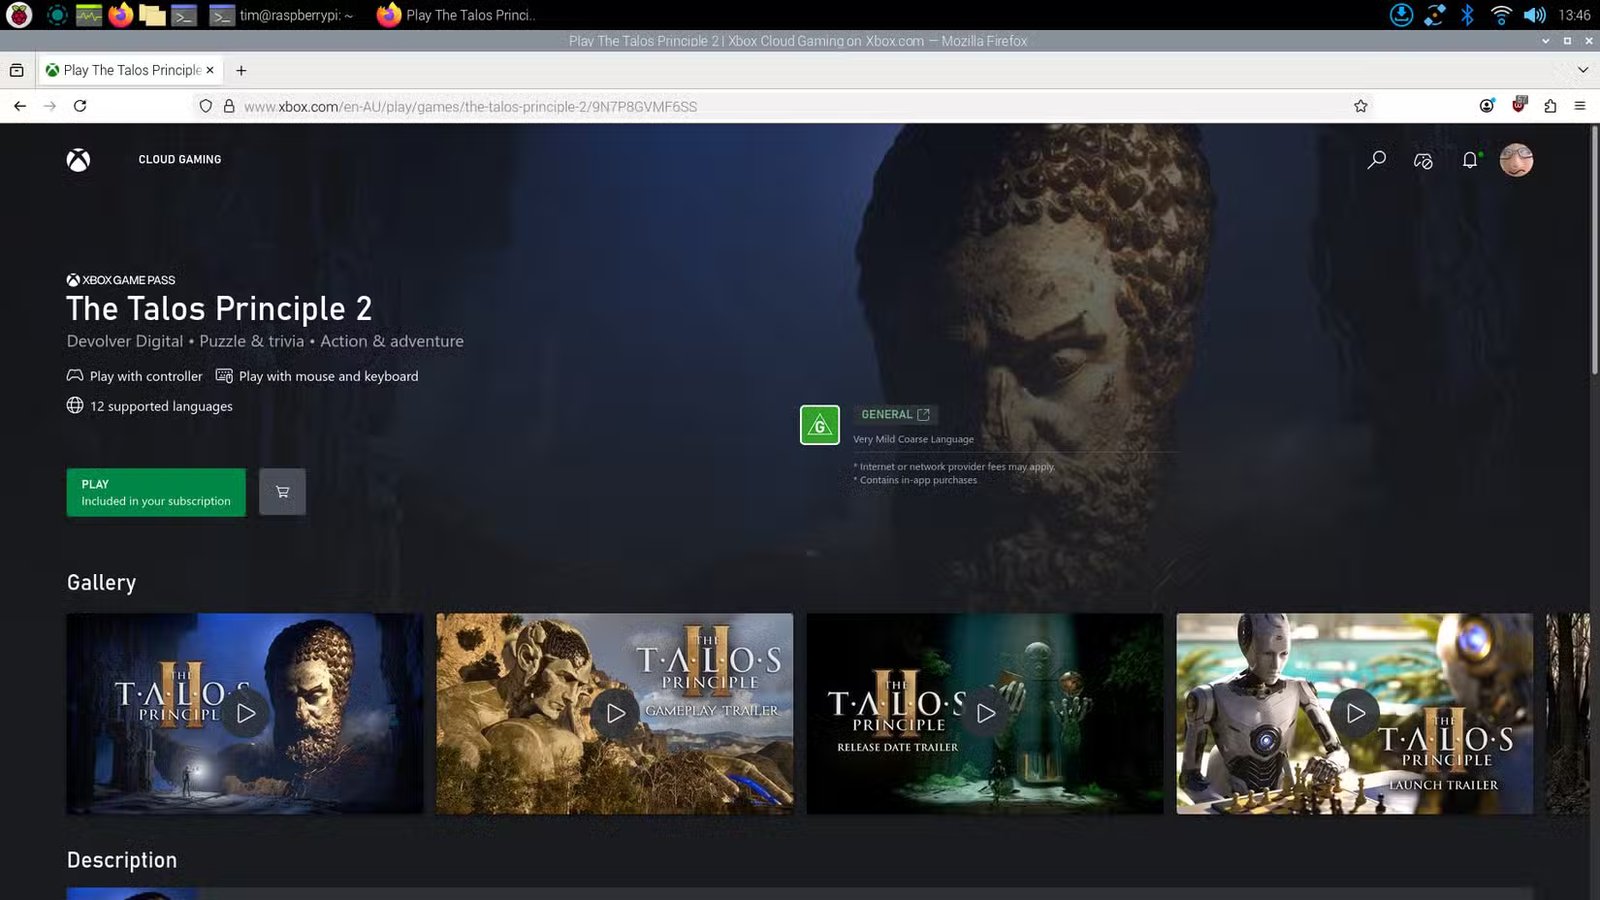Toggle Bluetooth from the system tray
The width and height of the screenshot is (1600, 900).
click(x=1468, y=15)
